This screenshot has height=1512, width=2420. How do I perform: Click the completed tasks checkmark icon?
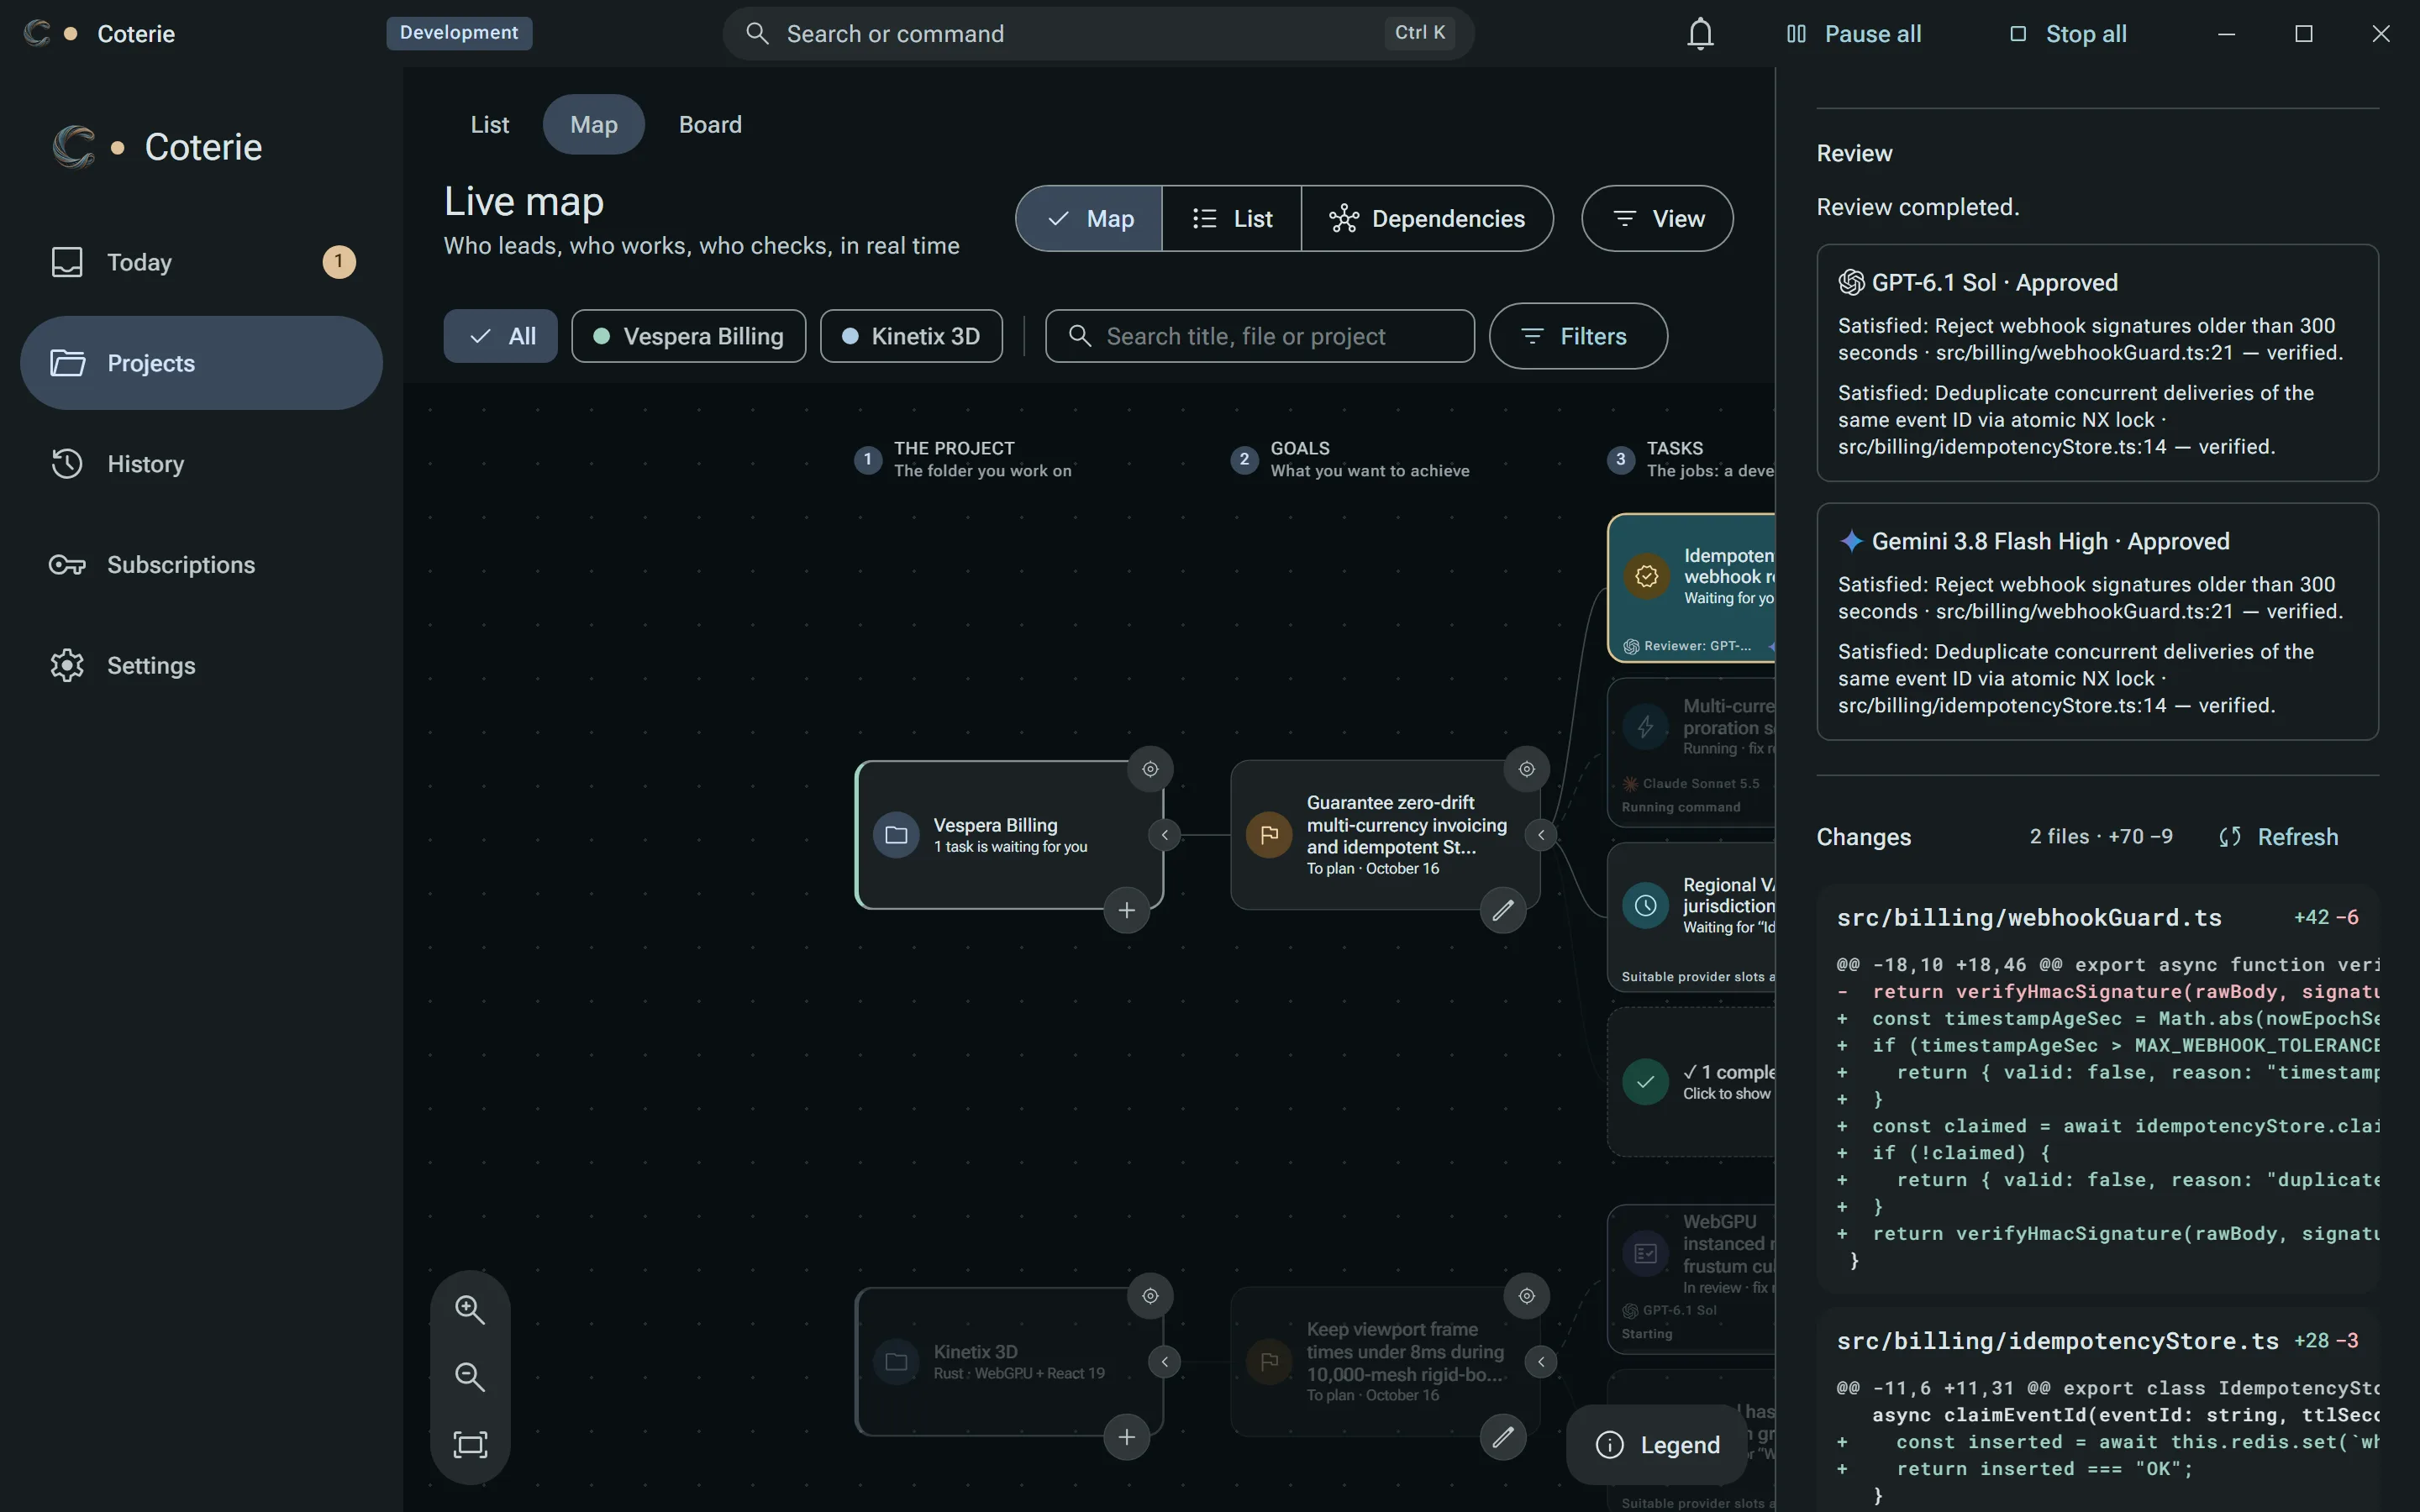click(1645, 1082)
